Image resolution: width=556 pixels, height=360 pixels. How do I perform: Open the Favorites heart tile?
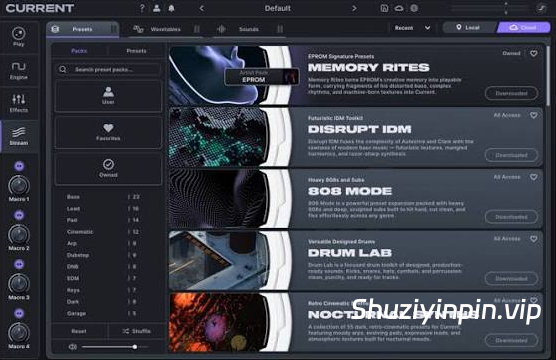click(108, 132)
